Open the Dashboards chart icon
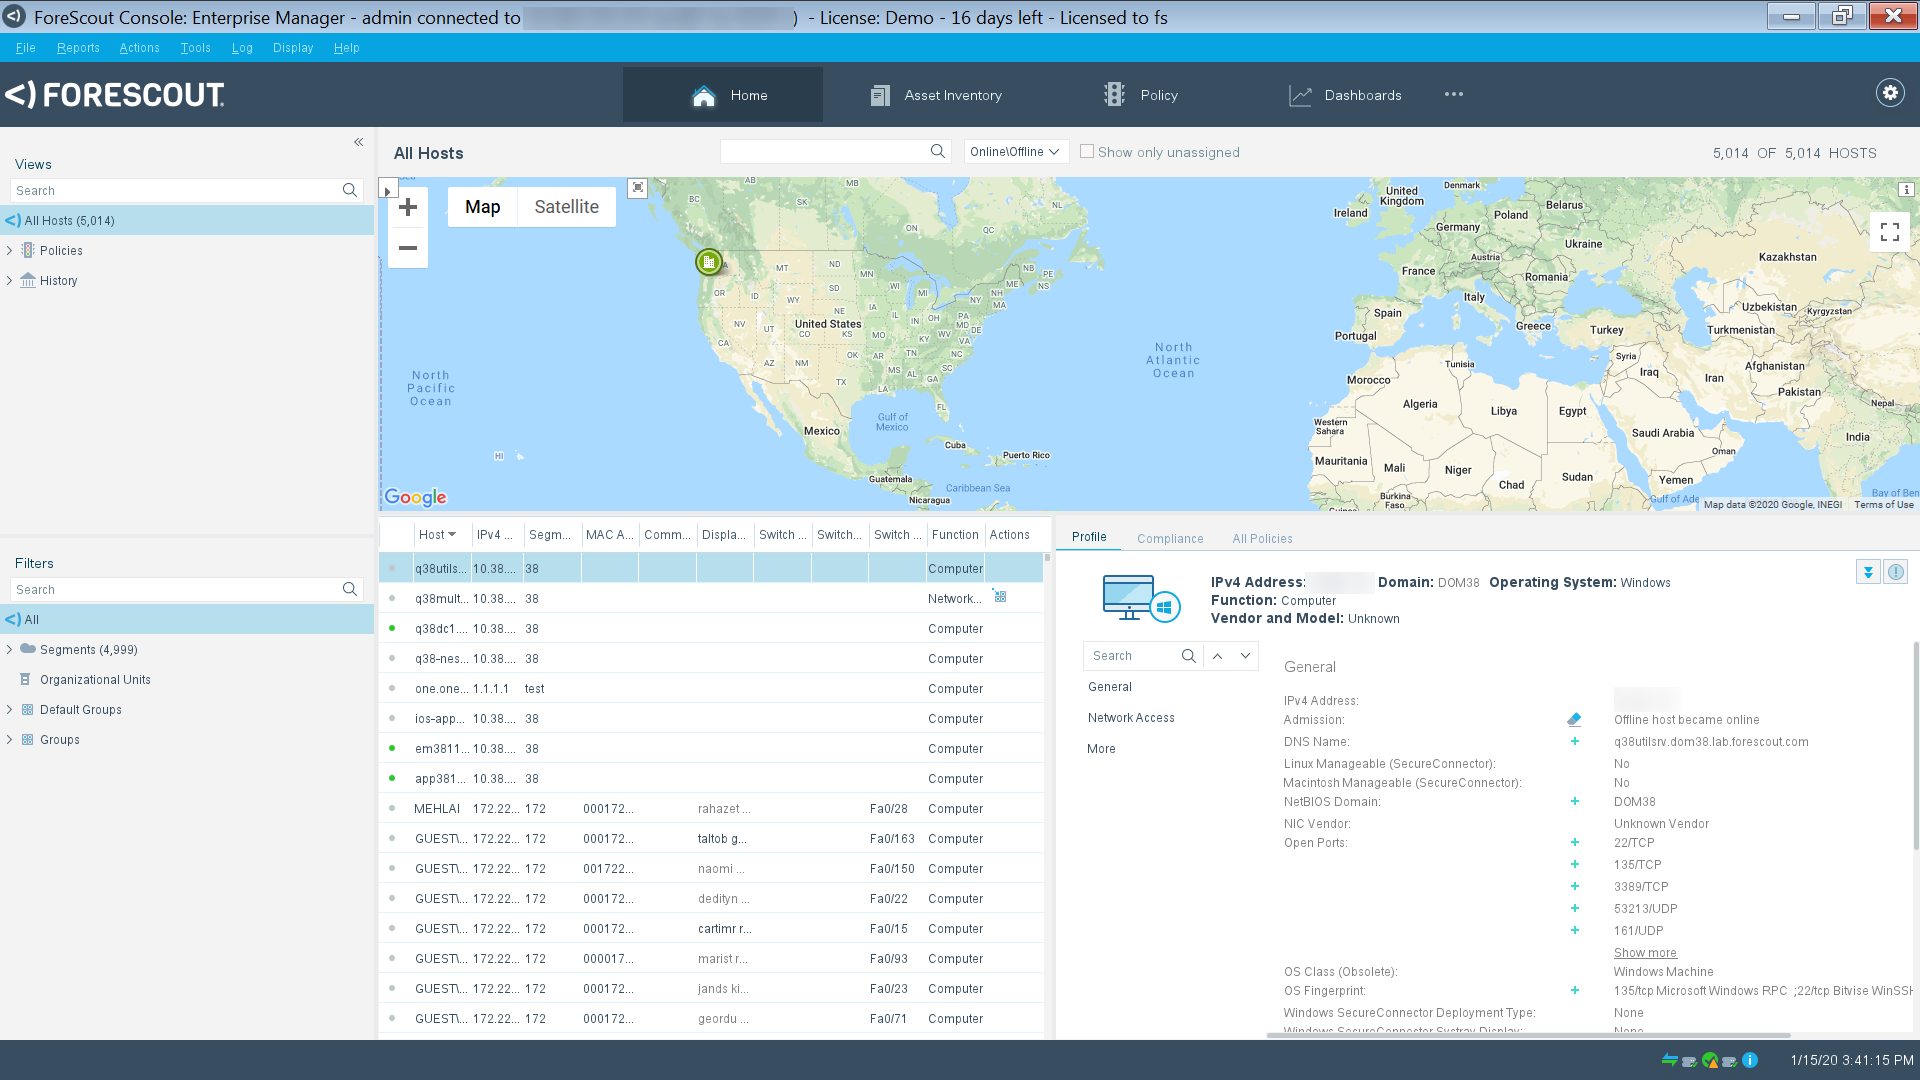The width and height of the screenshot is (1920, 1080). click(1300, 95)
